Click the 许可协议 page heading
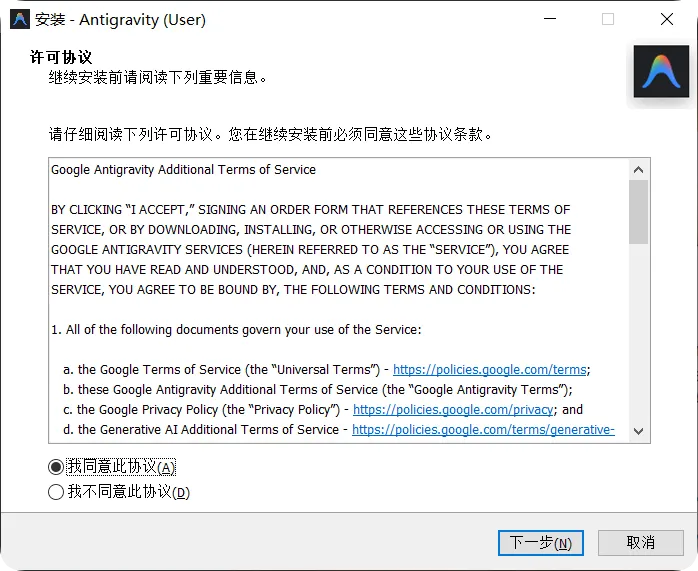Viewport: 698px width, 571px height. click(61, 57)
